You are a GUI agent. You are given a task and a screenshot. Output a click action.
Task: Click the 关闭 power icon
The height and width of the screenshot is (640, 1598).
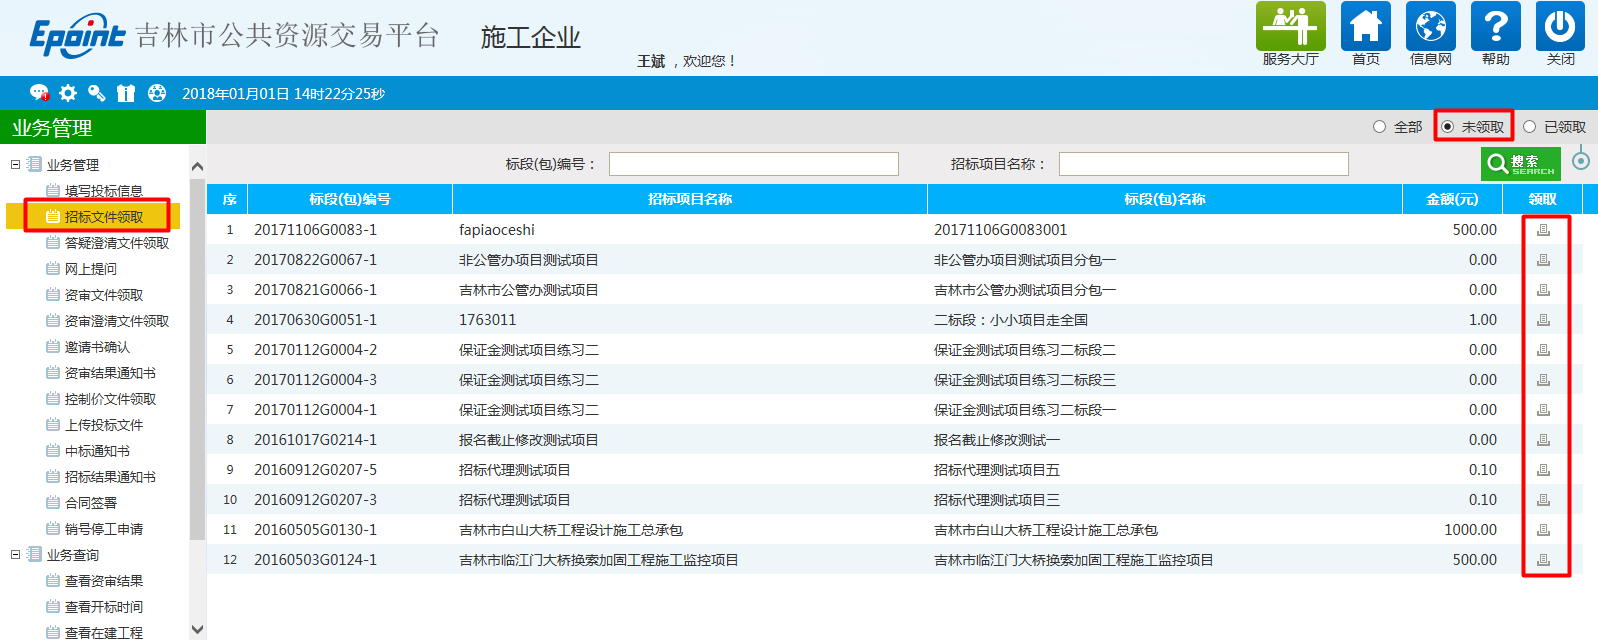(x=1560, y=27)
